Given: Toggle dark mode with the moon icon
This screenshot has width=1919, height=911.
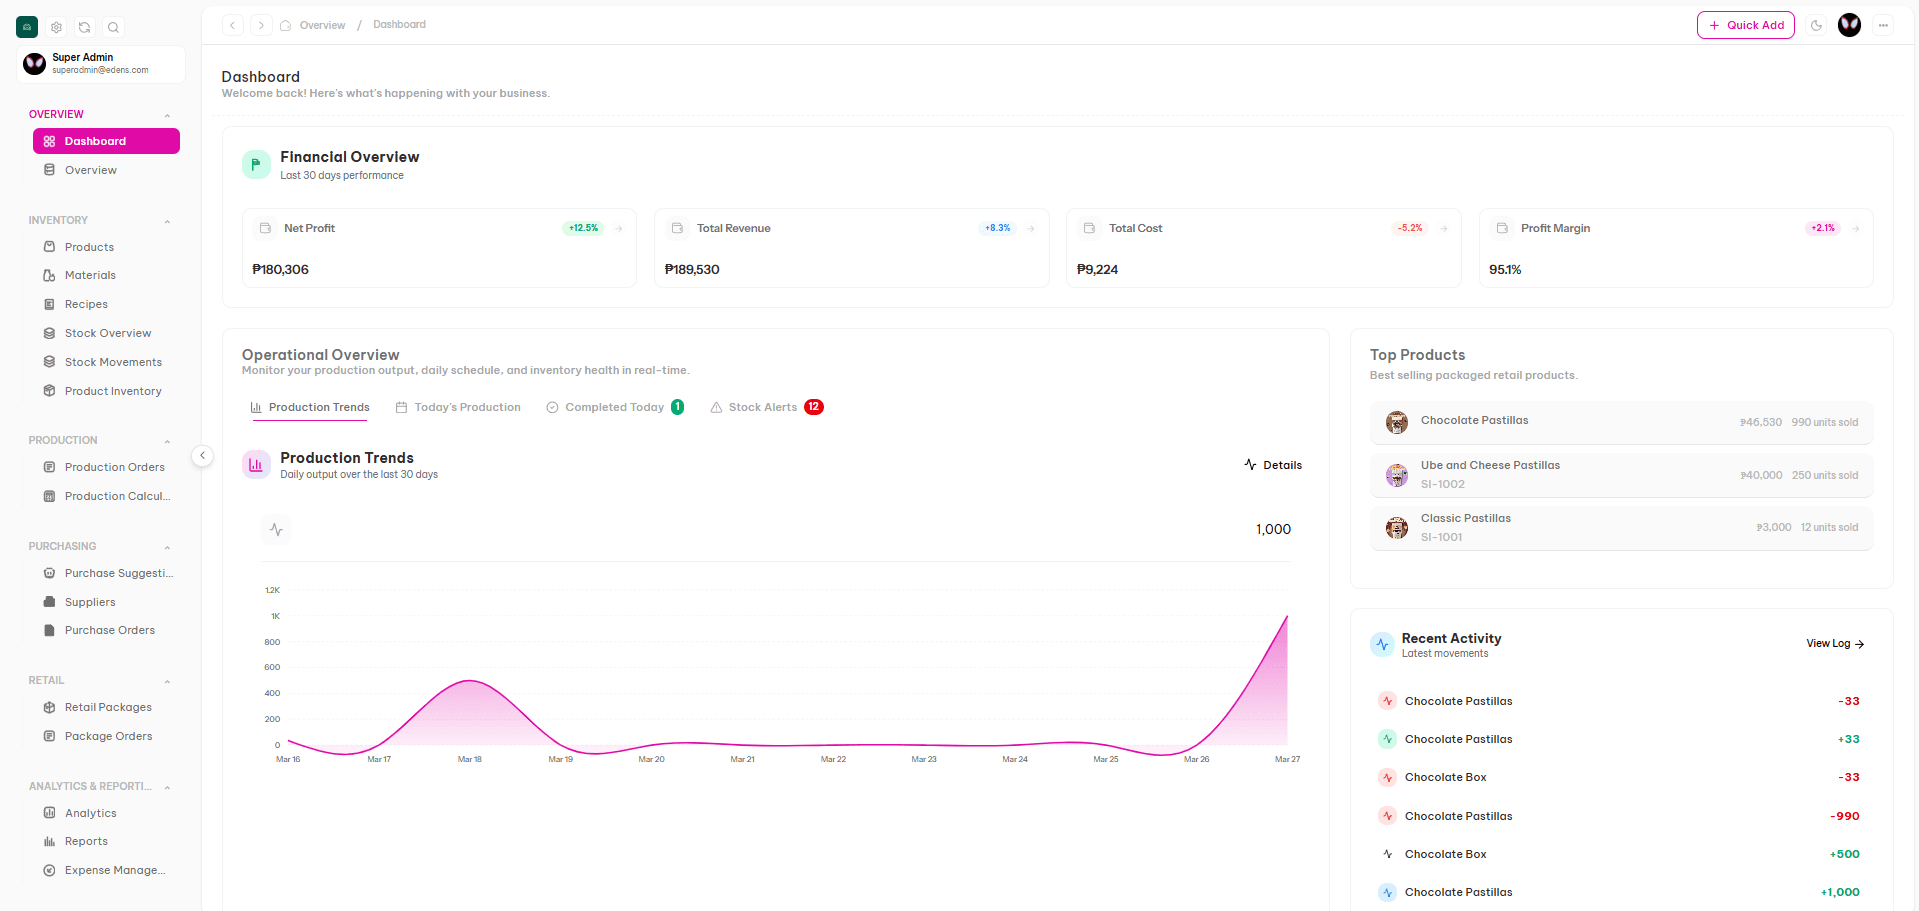Looking at the screenshot, I should pos(1816,25).
